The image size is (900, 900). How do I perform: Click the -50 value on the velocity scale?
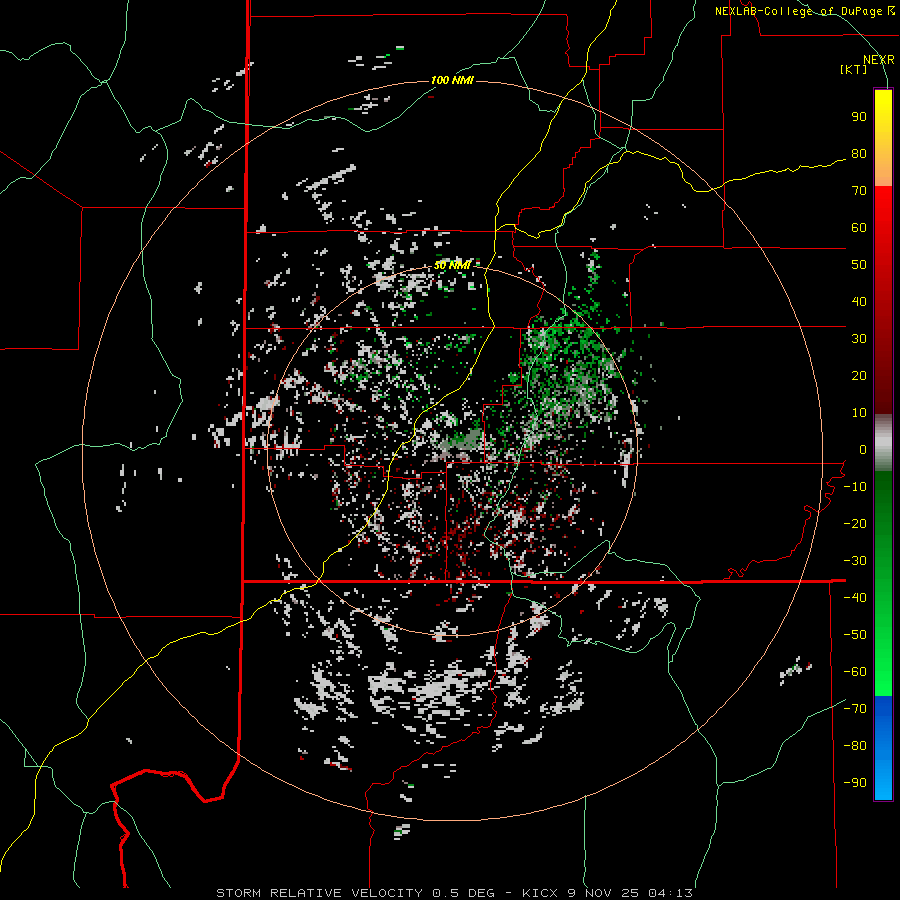855,635
